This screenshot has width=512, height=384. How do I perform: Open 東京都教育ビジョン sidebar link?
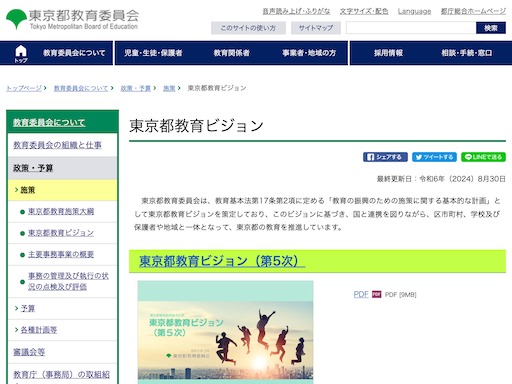(61, 233)
